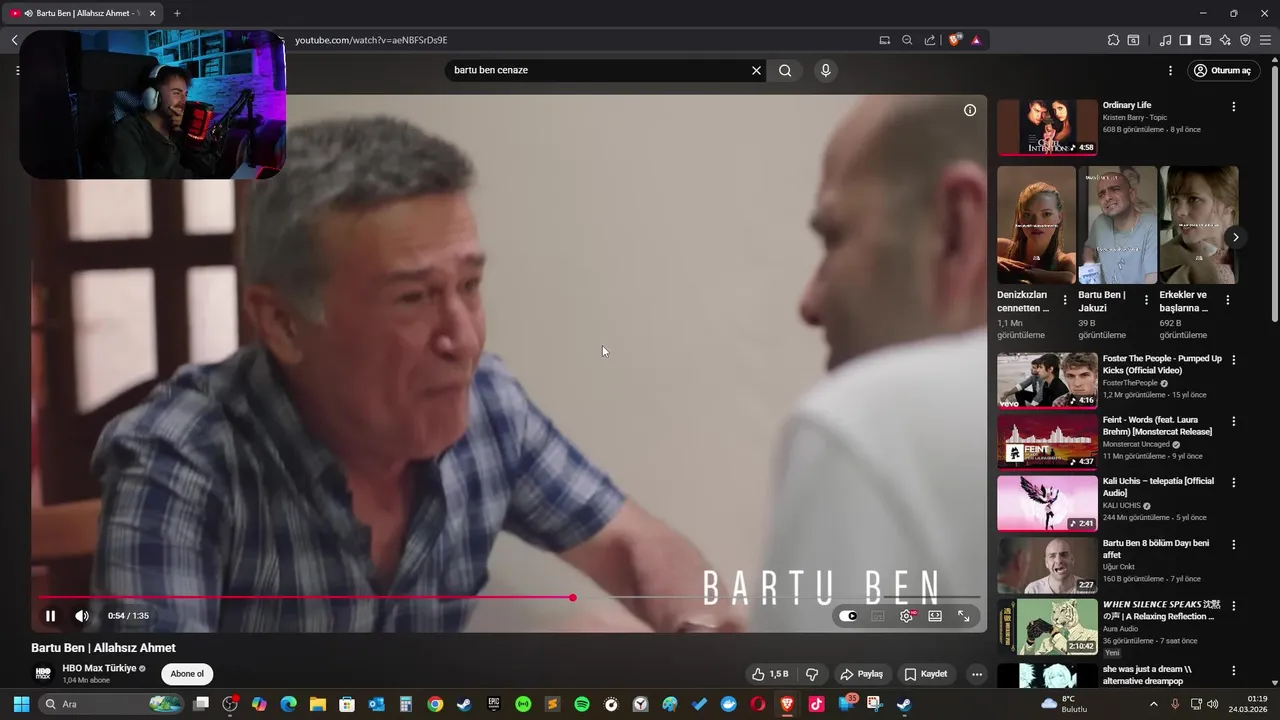Open a new browser tab
This screenshot has width=1280, height=720.
pyautogui.click(x=177, y=13)
